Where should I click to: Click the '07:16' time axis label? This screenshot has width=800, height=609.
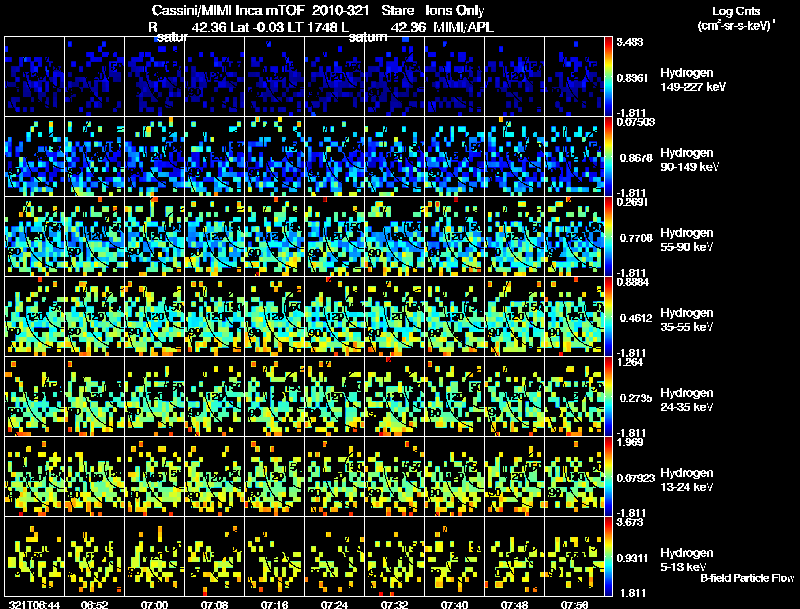pyautogui.click(x=274, y=605)
